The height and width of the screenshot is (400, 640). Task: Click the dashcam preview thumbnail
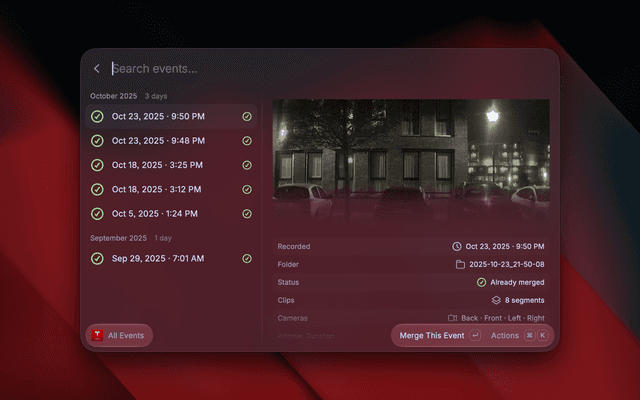click(411, 162)
